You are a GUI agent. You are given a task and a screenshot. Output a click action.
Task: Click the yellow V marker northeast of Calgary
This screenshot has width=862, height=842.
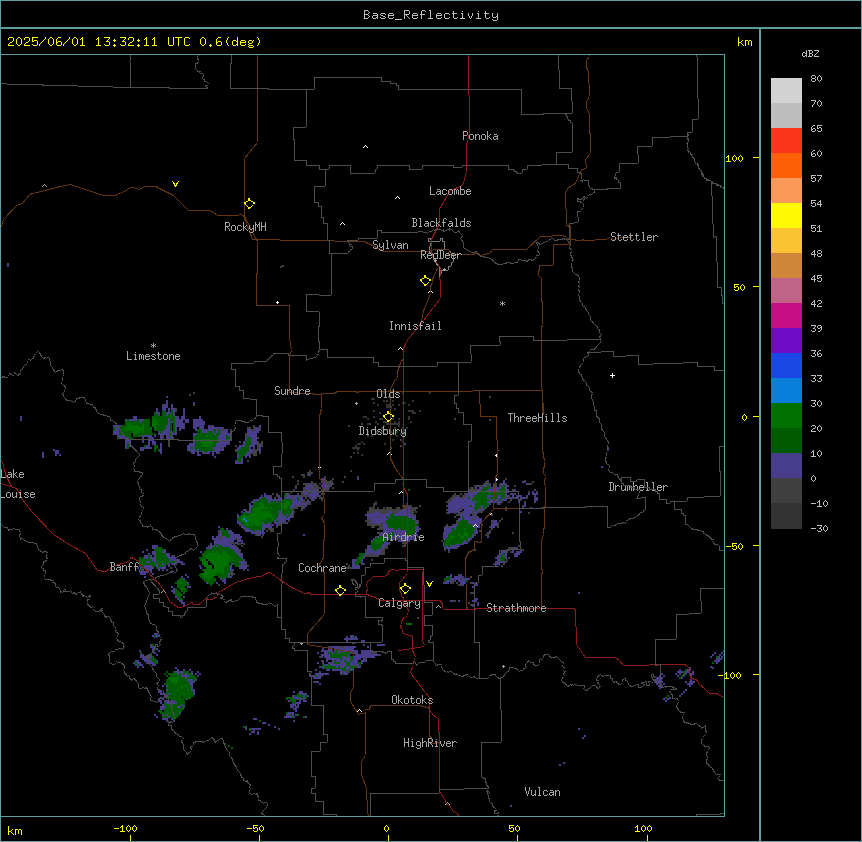(x=429, y=584)
